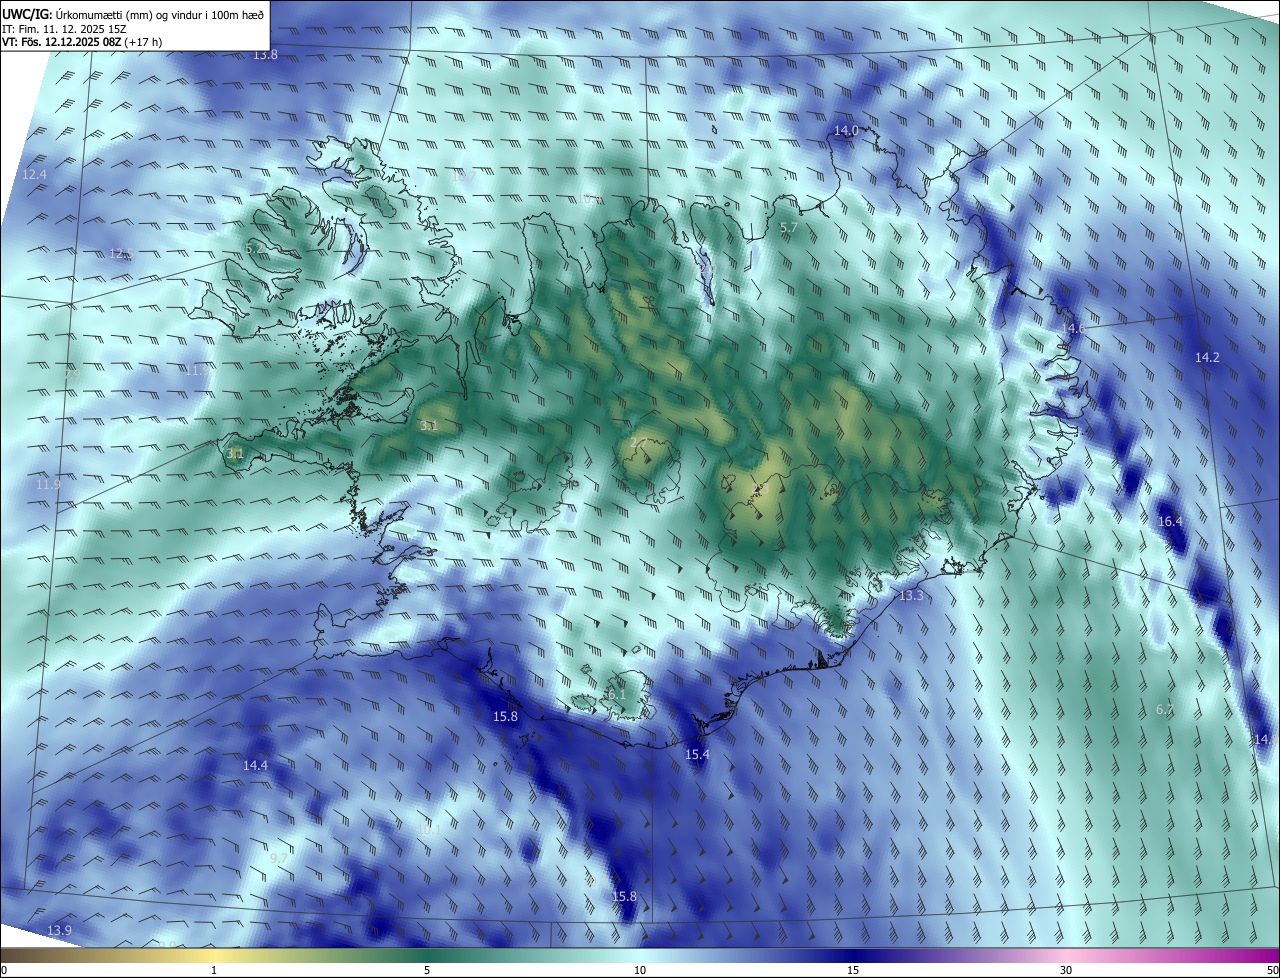Click the 11.9 value label on the map
Image resolution: width=1280 pixels, height=978 pixels.
click(48, 484)
